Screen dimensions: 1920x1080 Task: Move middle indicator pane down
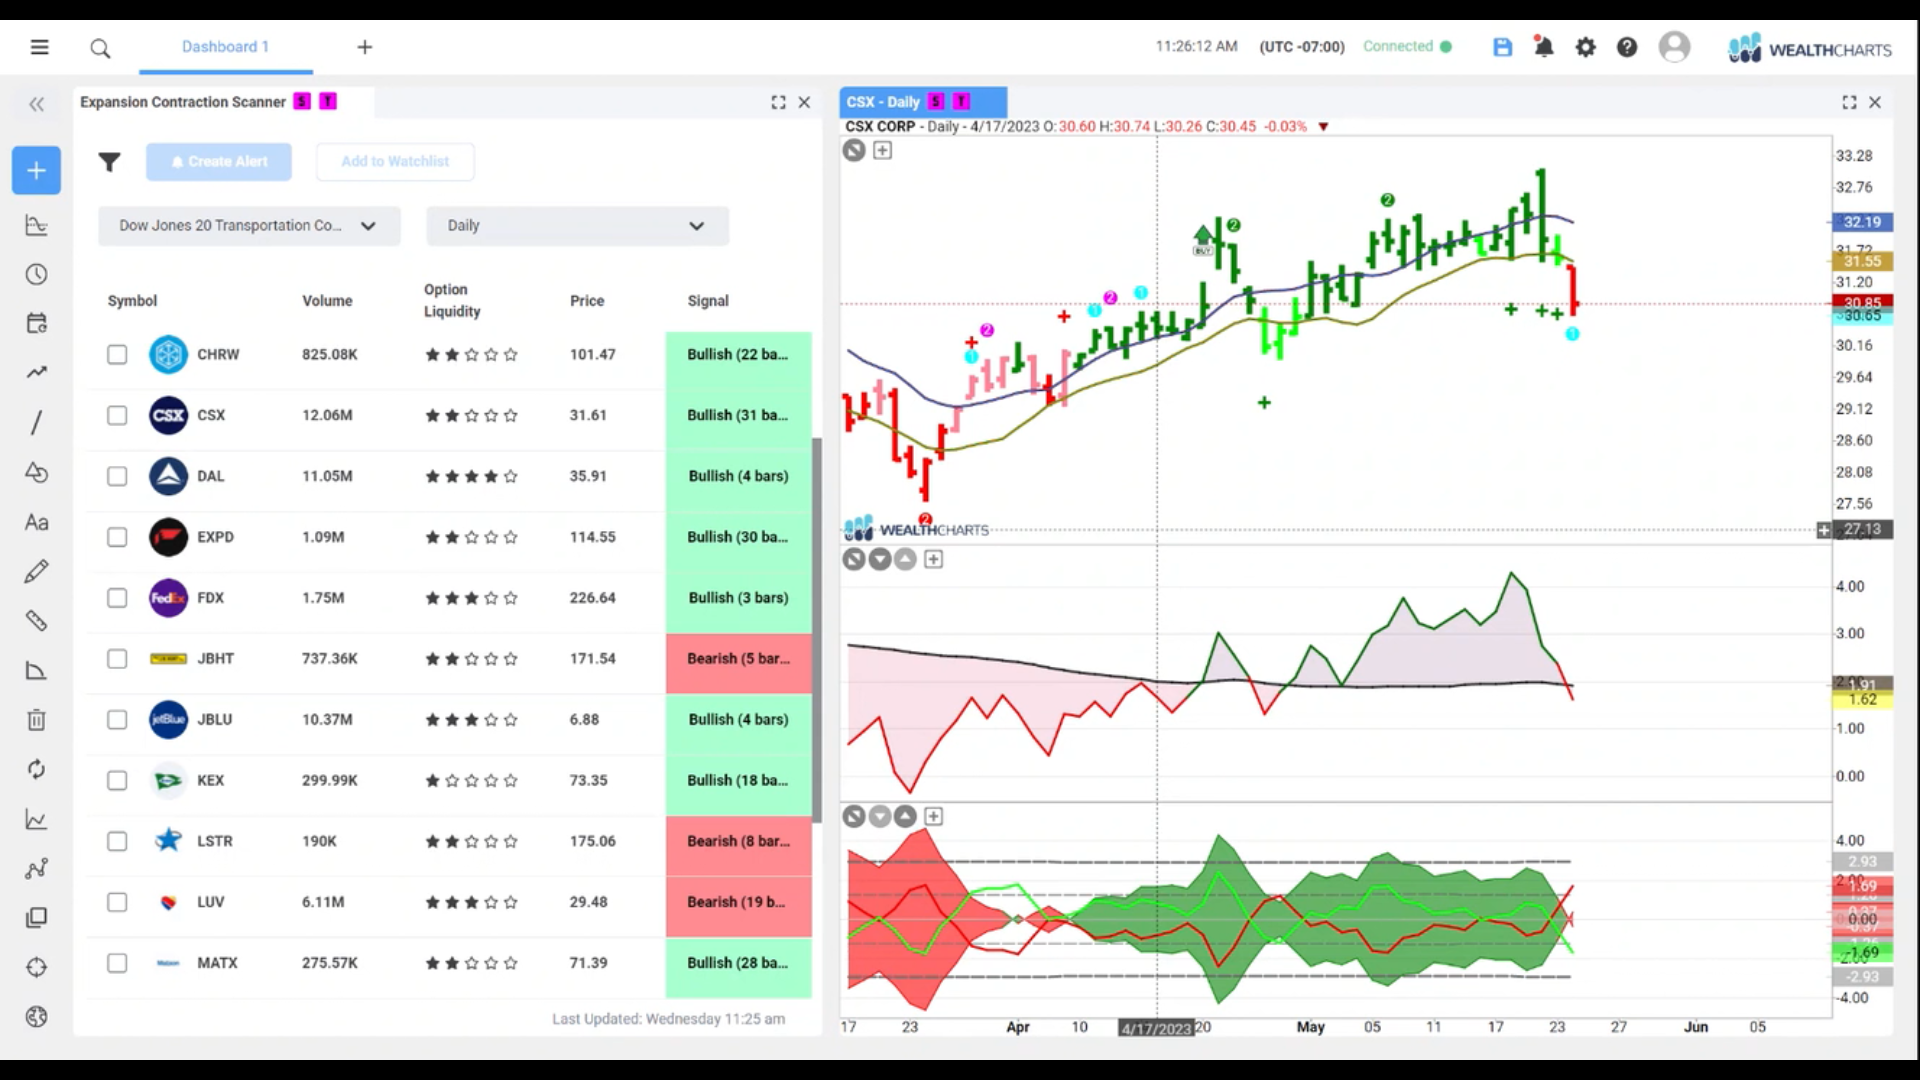(x=880, y=559)
